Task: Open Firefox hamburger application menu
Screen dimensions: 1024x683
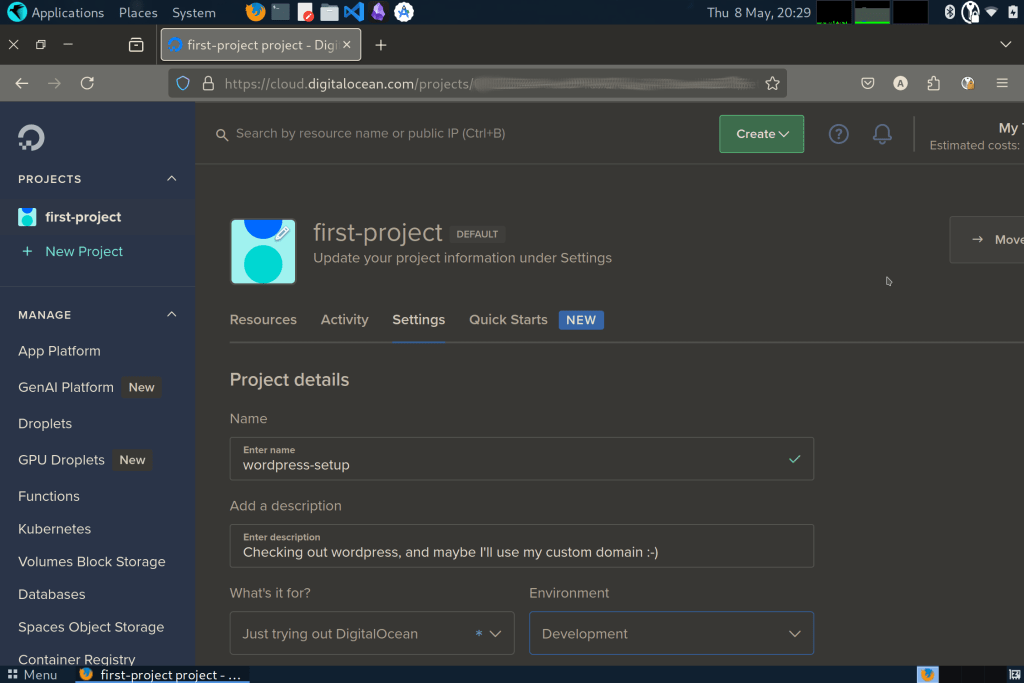Action: click(x=1002, y=83)
